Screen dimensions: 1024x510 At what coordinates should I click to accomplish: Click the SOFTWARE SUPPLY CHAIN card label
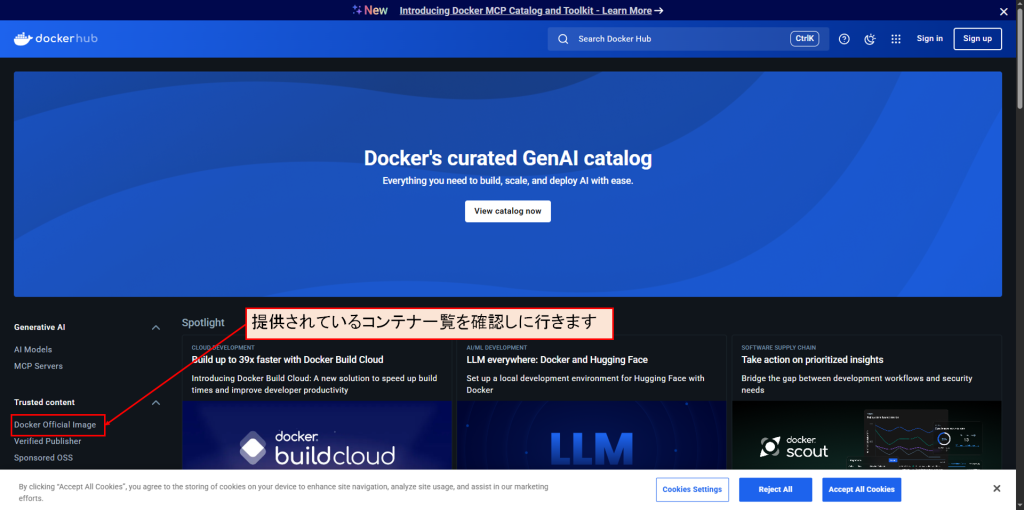(778, 348)
